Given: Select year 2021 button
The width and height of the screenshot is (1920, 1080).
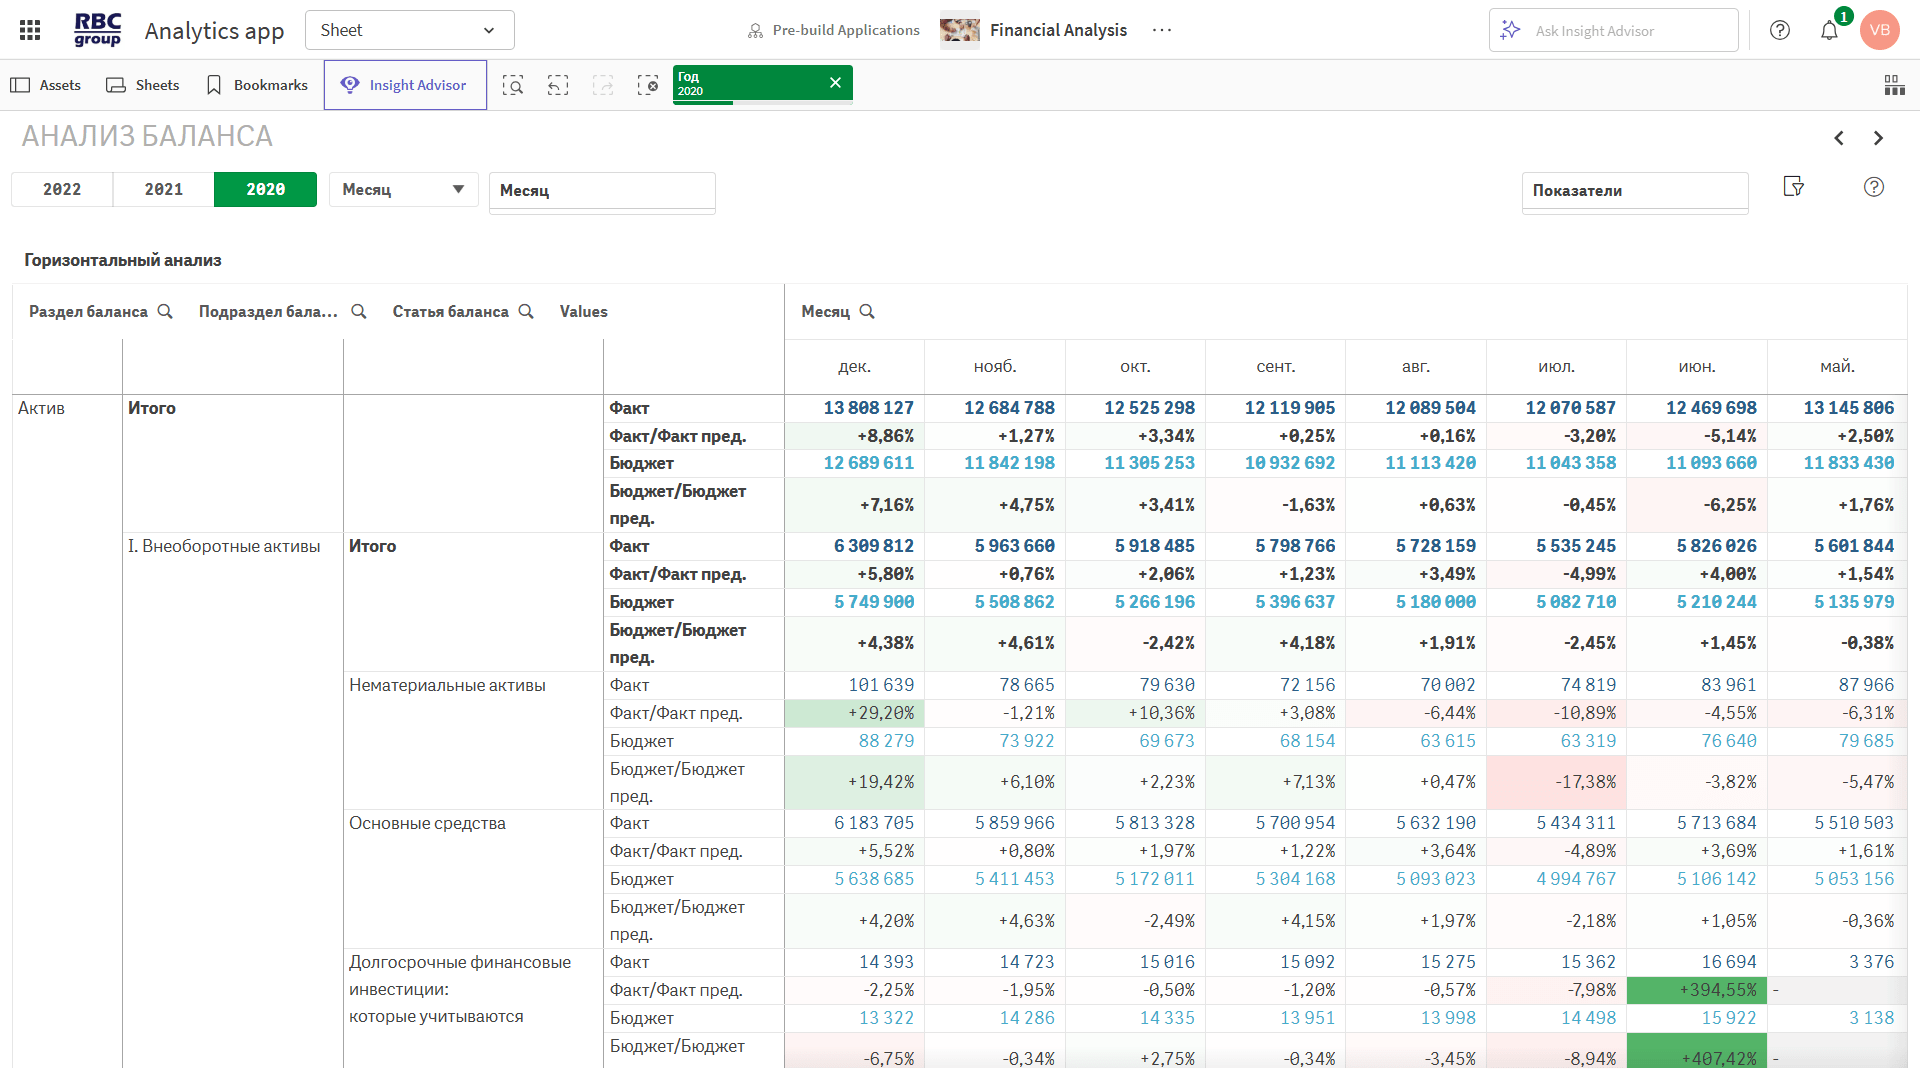Looking at the screenshot, I should coord(164,190).
